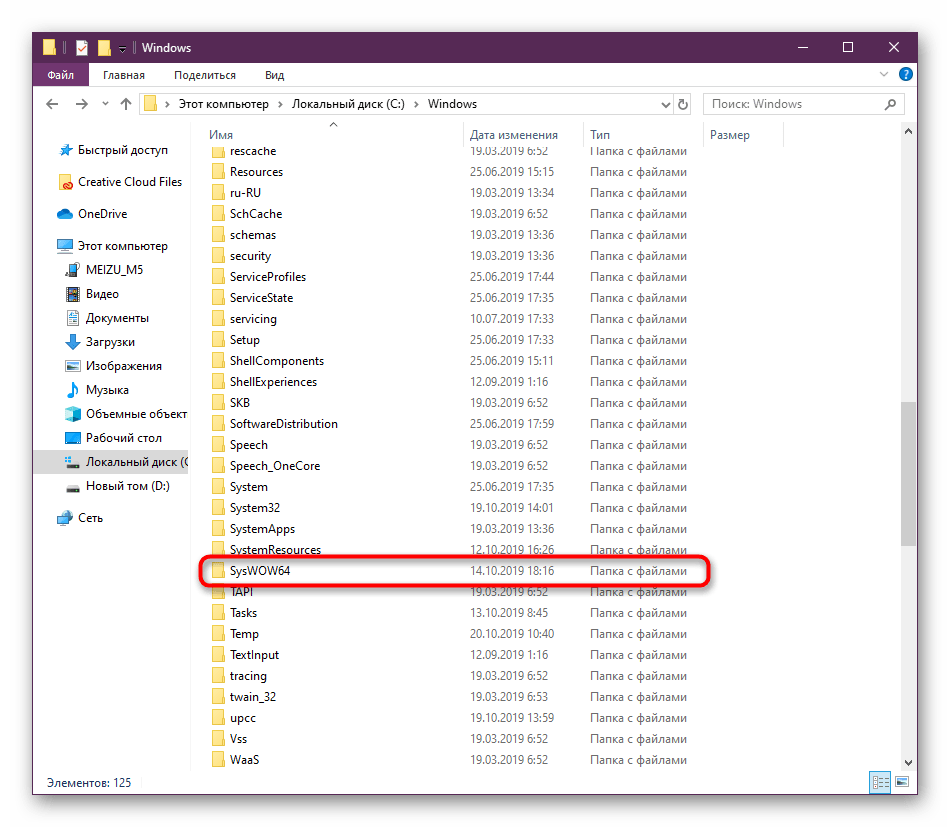The width and height of the screenshot is (950, 827).
Task: Refresh the Windows folder view
Action: point(683,104)
